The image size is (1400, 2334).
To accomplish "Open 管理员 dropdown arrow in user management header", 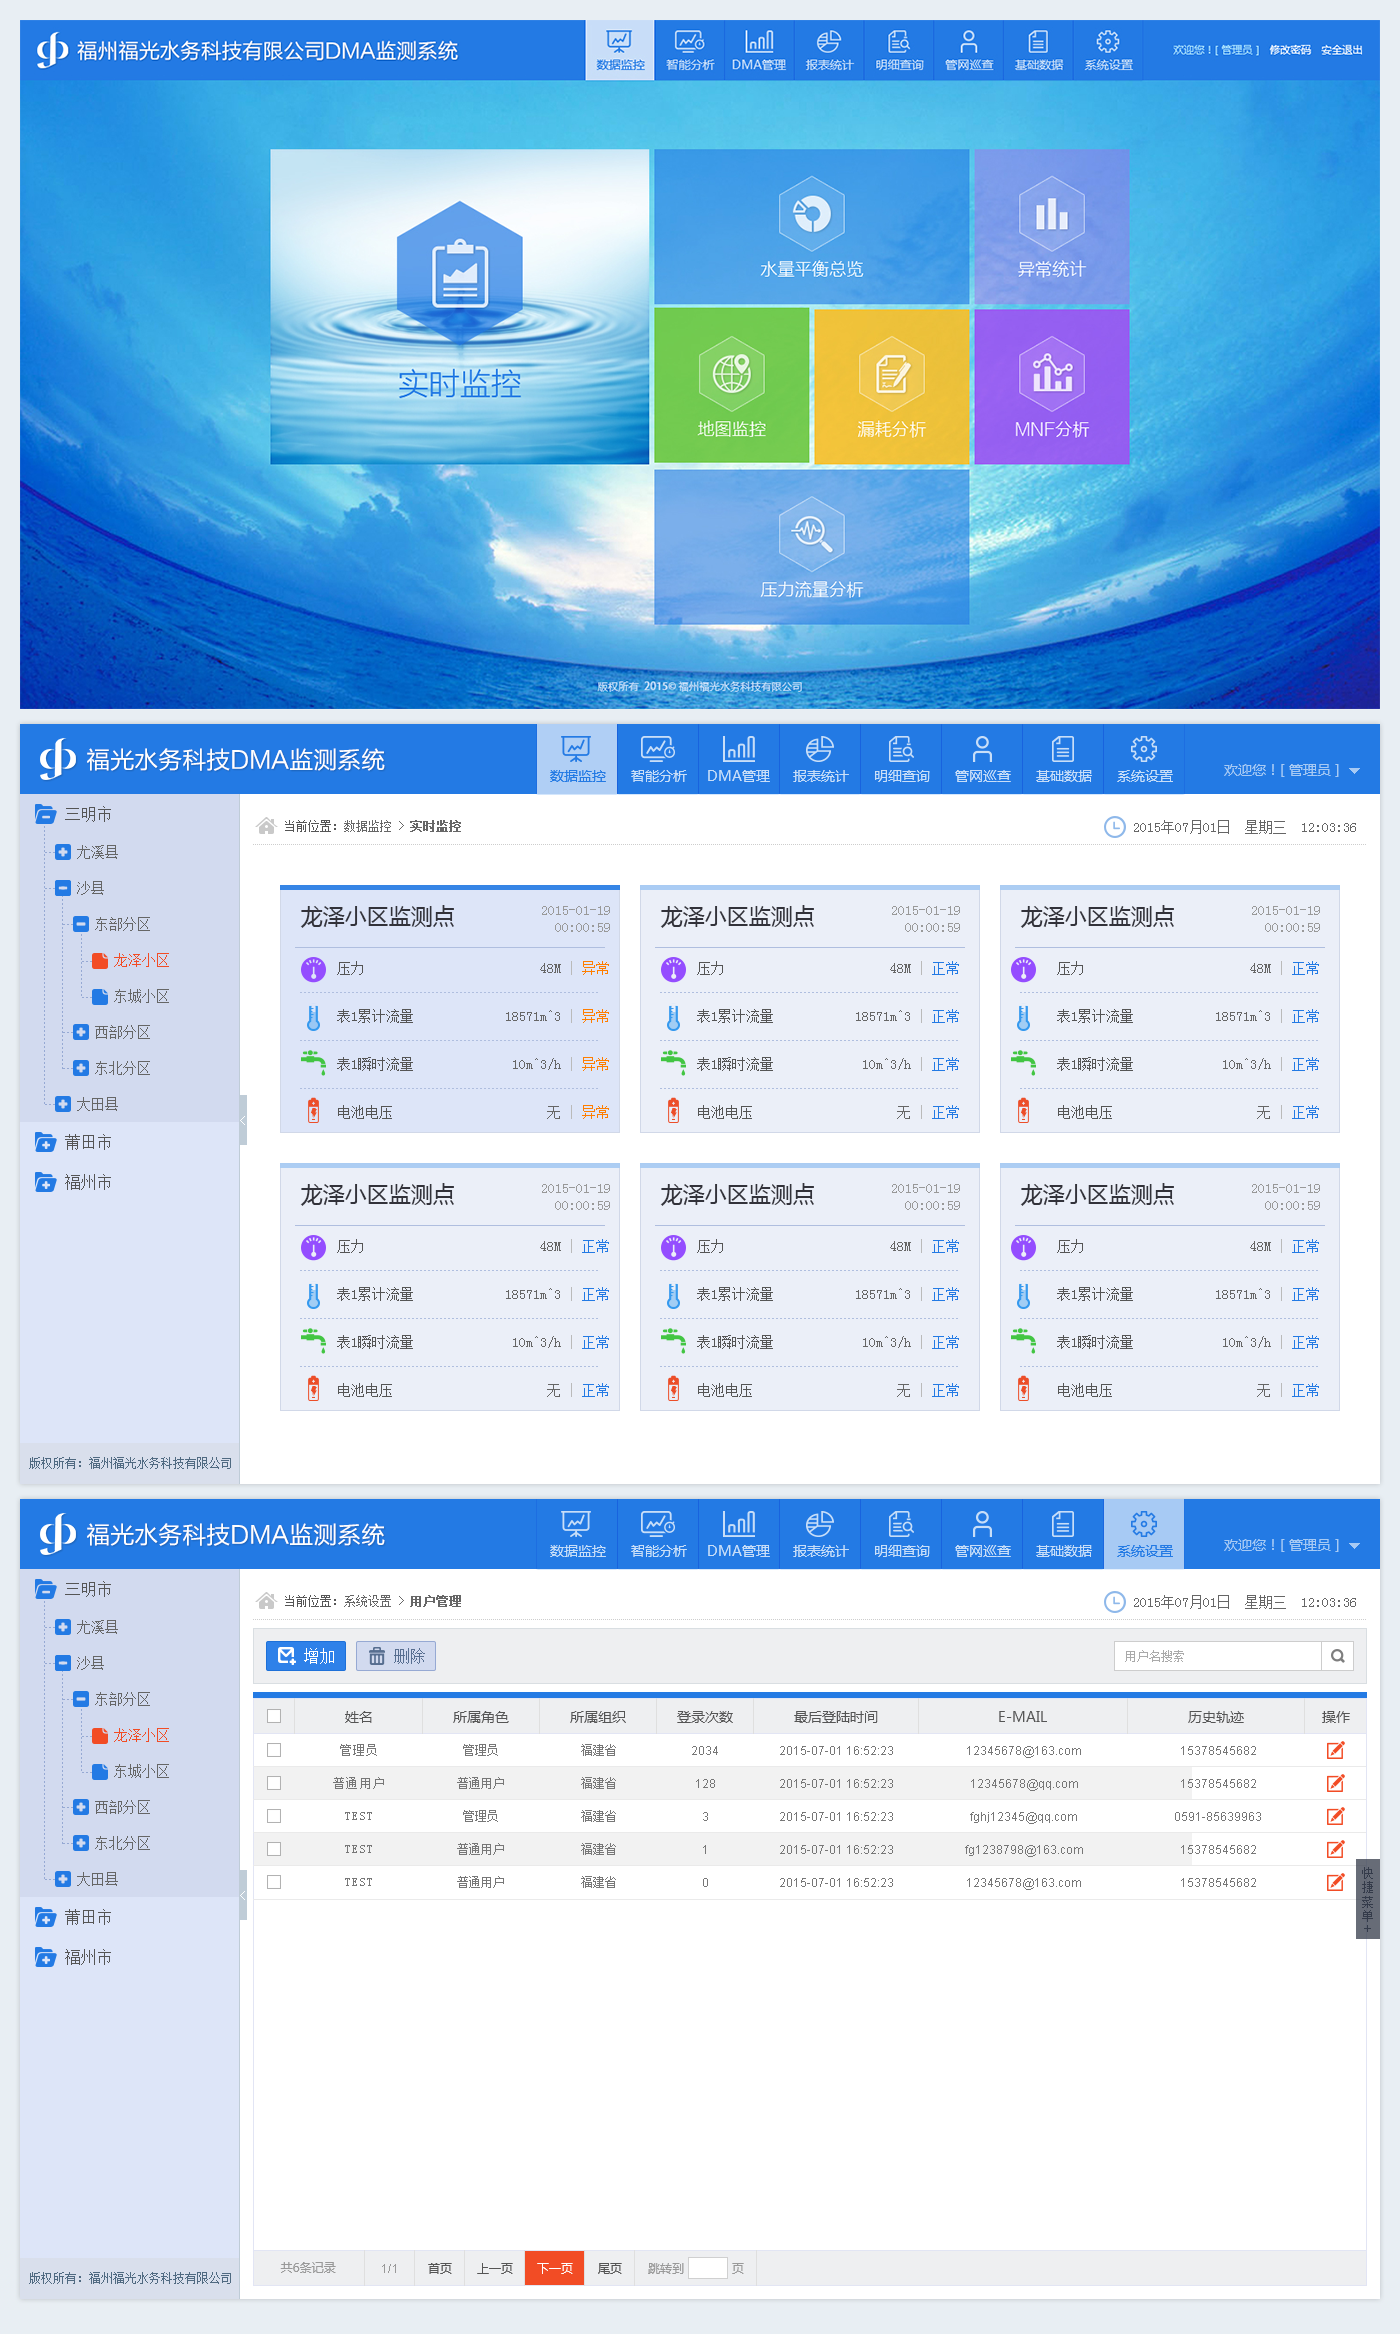I will tap(1355, 1546).
